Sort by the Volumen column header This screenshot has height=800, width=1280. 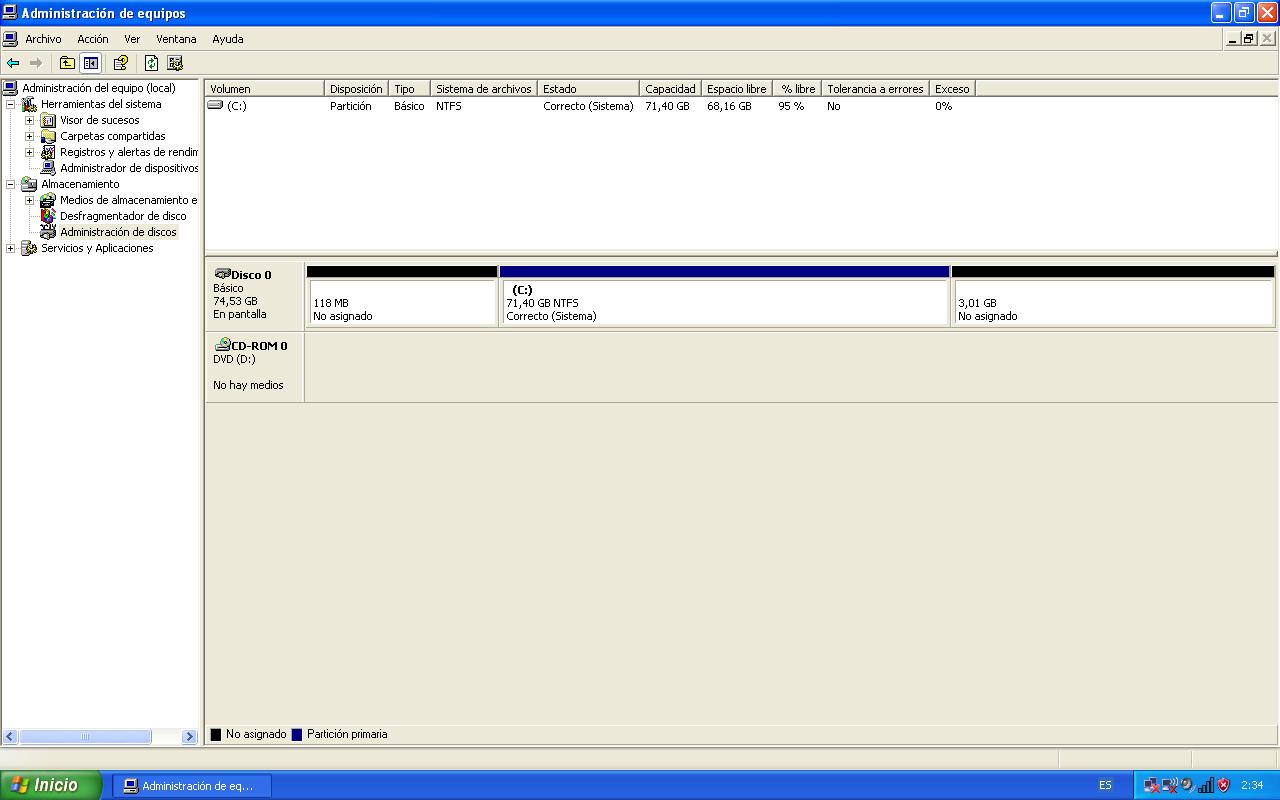(x=265, y=89)
